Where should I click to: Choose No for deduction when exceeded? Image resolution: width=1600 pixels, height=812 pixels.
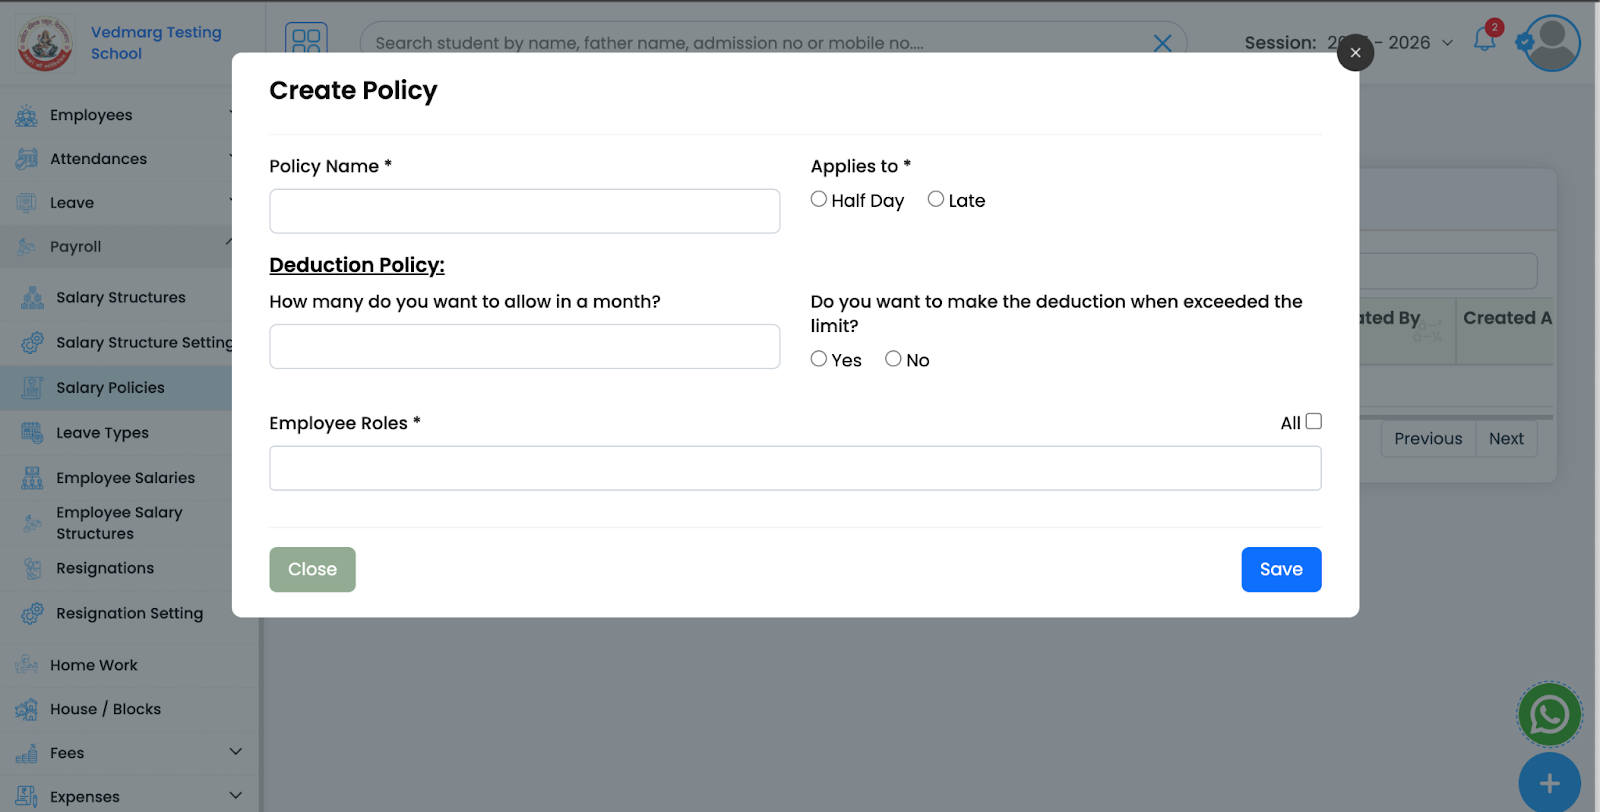(x=893, y=359)
